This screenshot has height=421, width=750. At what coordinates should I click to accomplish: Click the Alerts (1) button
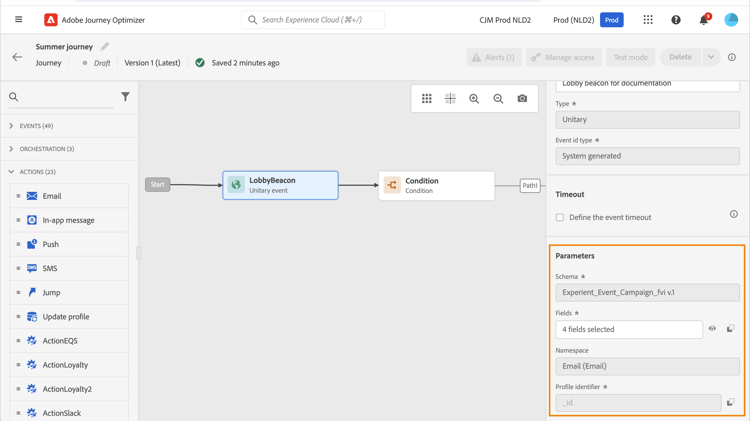tap(494, 57)
